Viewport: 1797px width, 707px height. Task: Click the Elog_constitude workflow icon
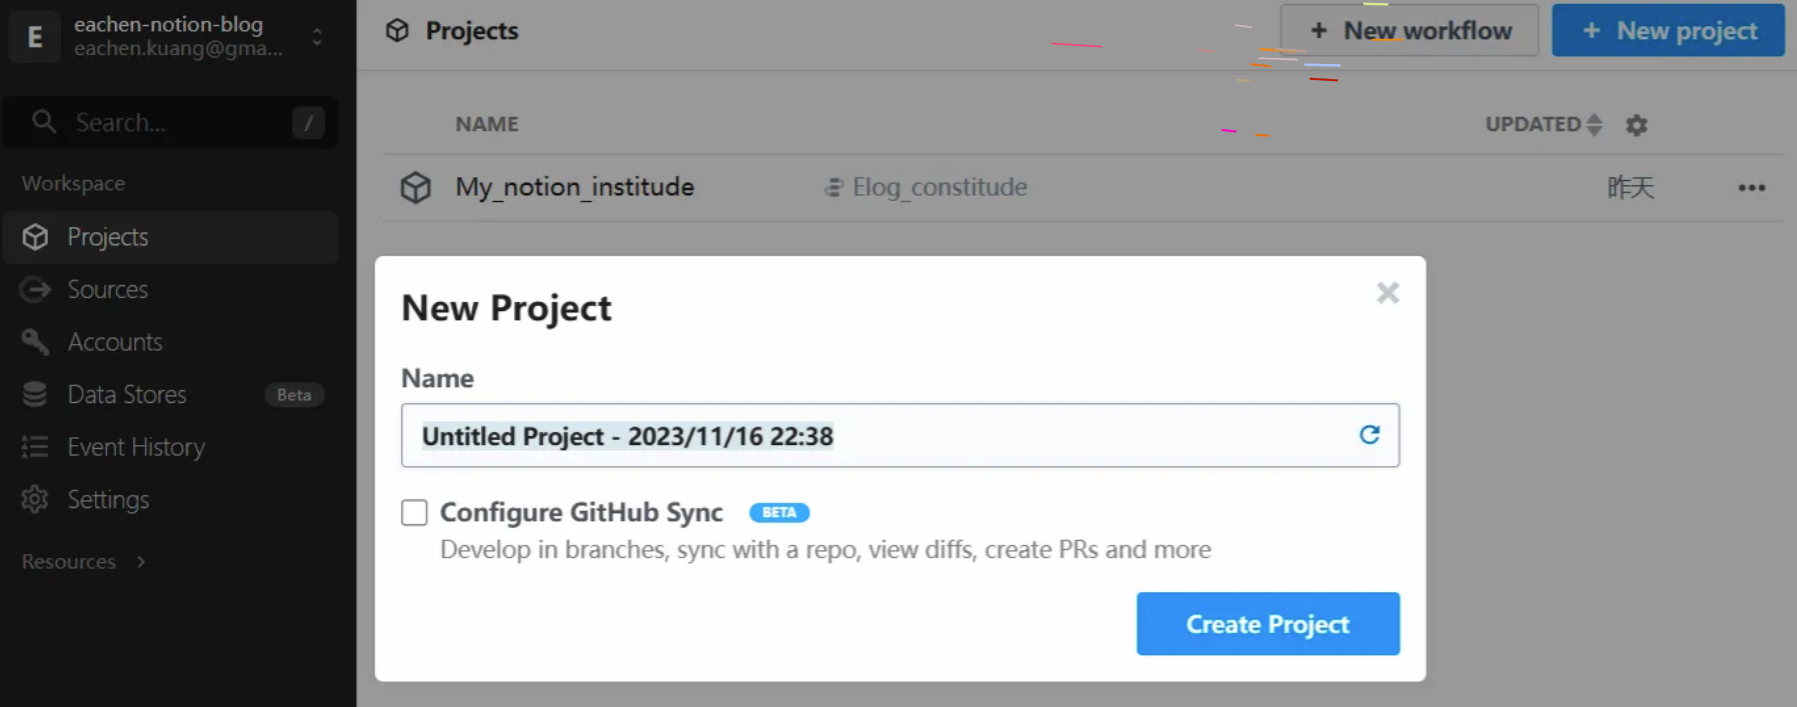pyautogui.click(x=833, y=187)
